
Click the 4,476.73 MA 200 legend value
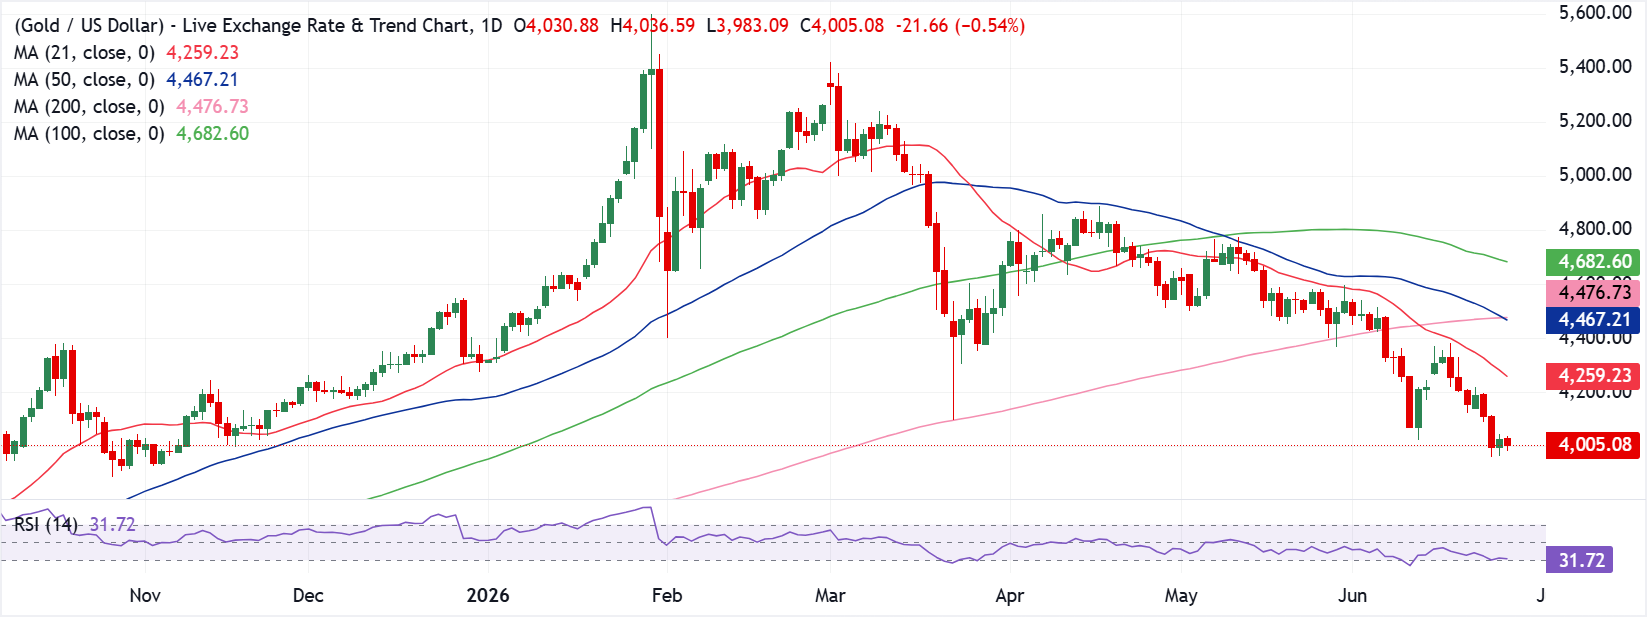tap(212, 107)
